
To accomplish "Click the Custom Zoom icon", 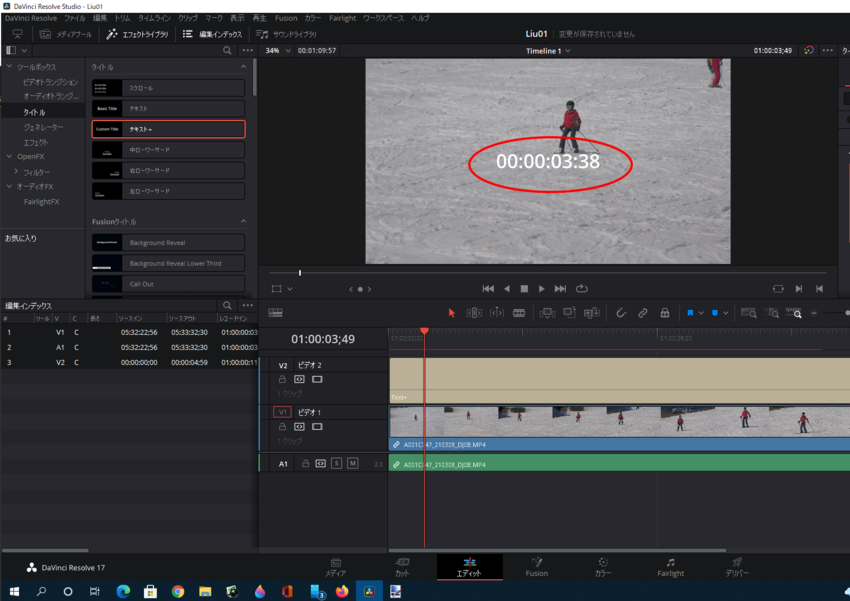I will (x=794, y=313).
